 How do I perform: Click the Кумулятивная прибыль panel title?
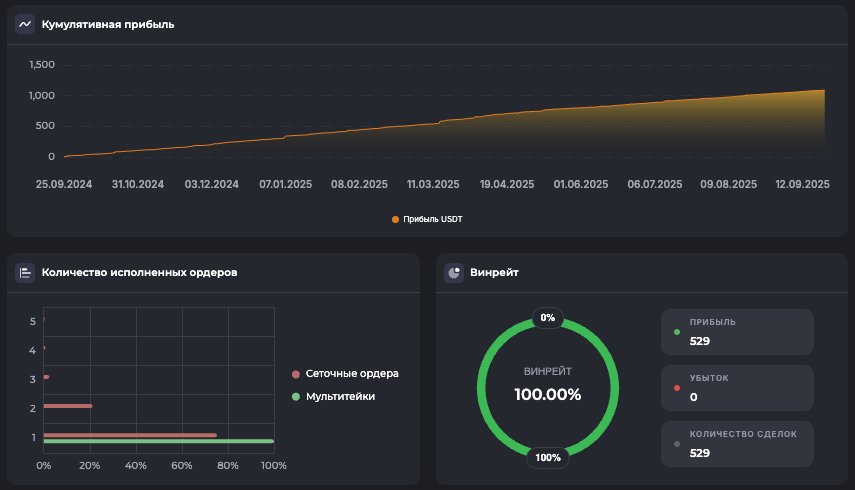click(108, 24)
